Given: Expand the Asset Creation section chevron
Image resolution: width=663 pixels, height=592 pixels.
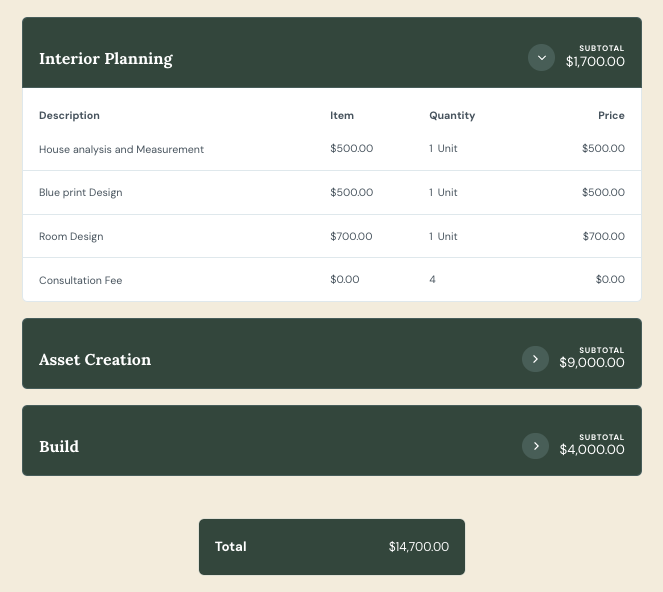Looking at the screenshot, I should (x=535, y=359).
